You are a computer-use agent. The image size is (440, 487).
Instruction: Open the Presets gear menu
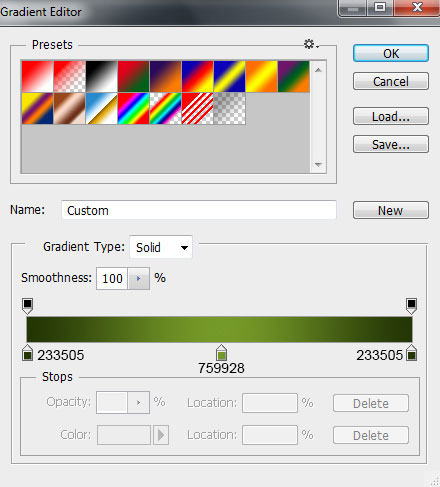[x=311, y=44]
